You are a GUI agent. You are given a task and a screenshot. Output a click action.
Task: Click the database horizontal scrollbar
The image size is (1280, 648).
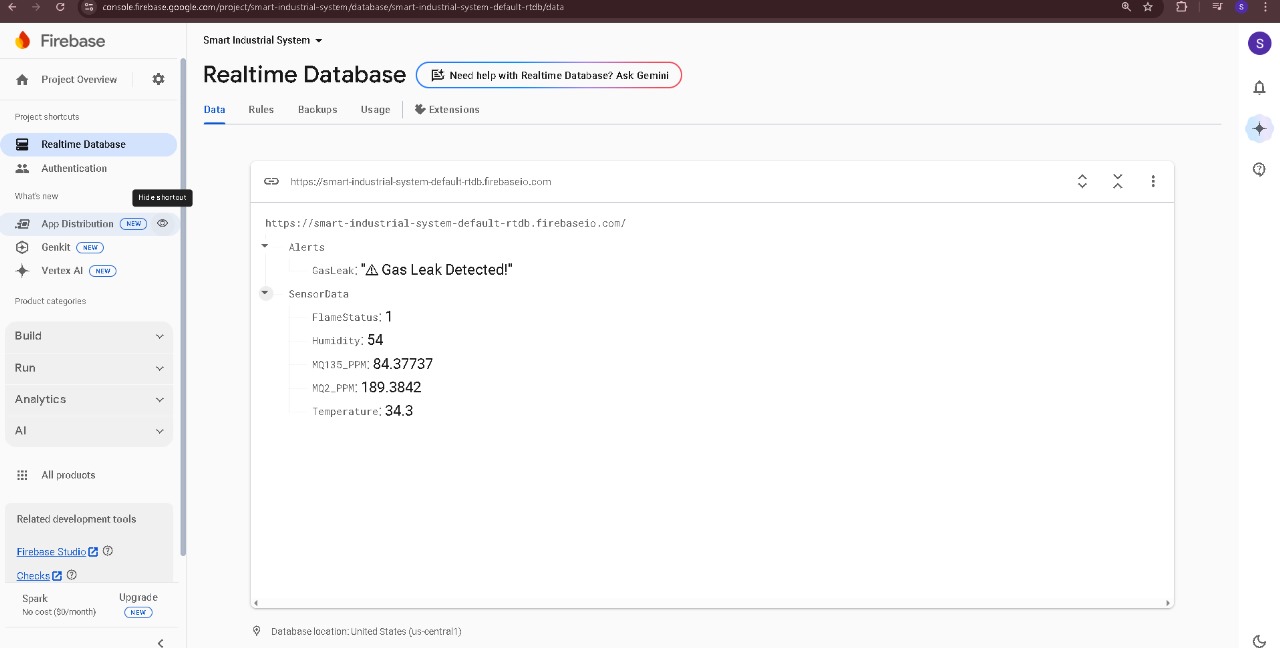pyautogui.click(x=711, y=603)
